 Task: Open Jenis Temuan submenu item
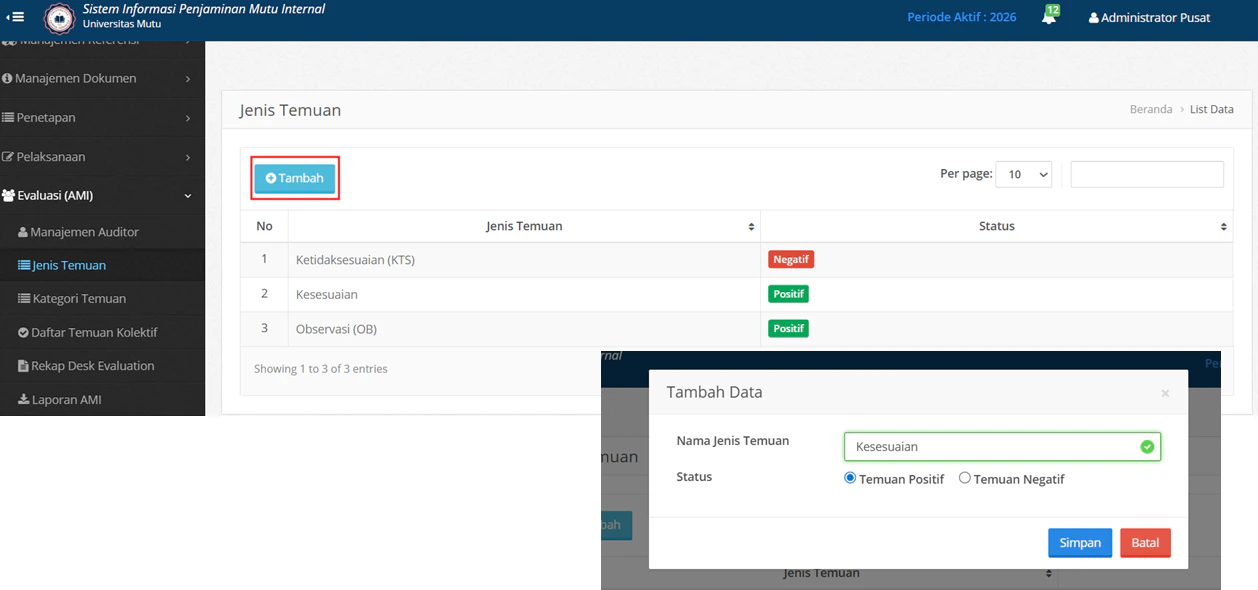point(102,265)
